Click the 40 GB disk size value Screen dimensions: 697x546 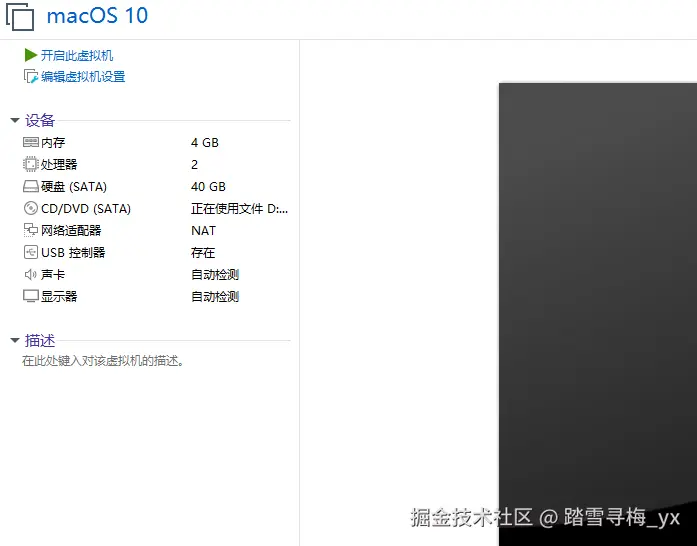[208, 187]
